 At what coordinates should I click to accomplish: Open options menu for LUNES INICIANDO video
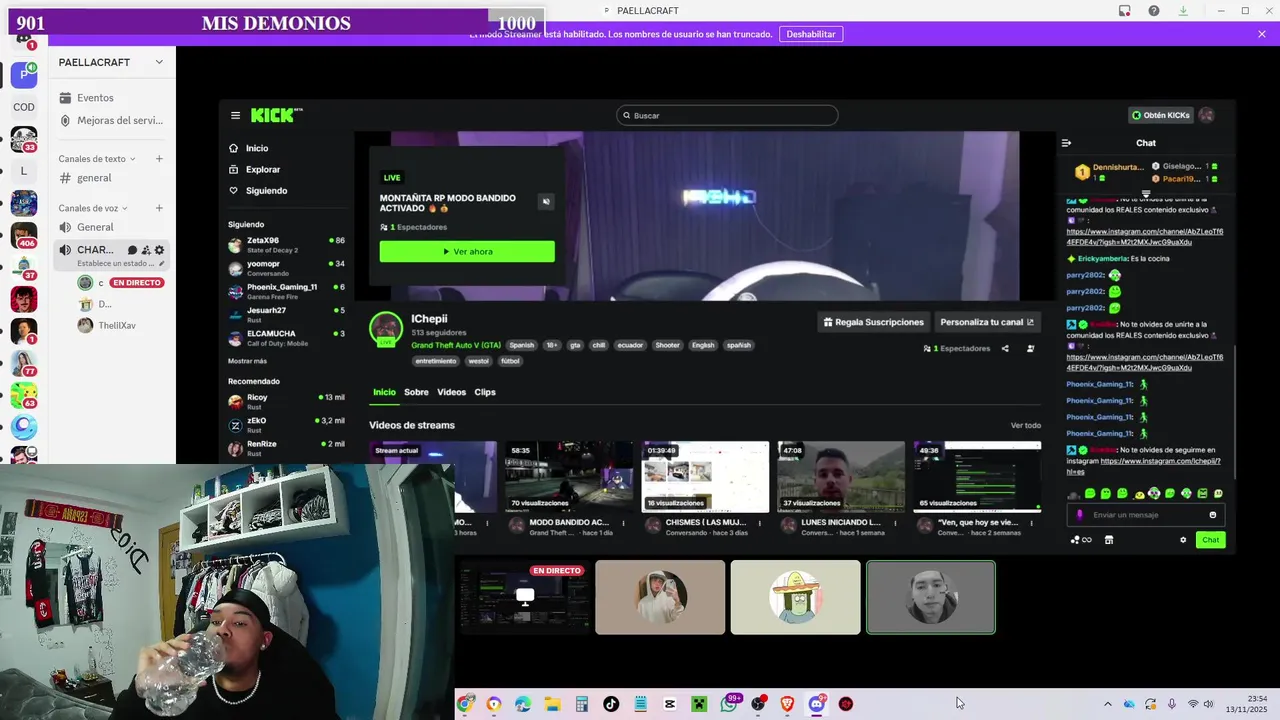[895, 523]
